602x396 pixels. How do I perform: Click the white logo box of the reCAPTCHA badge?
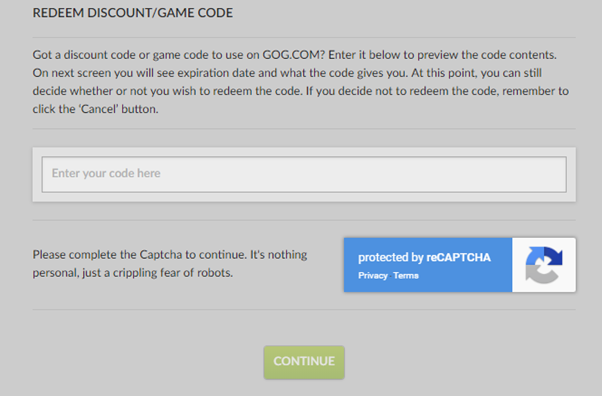[x=544, y=265]
